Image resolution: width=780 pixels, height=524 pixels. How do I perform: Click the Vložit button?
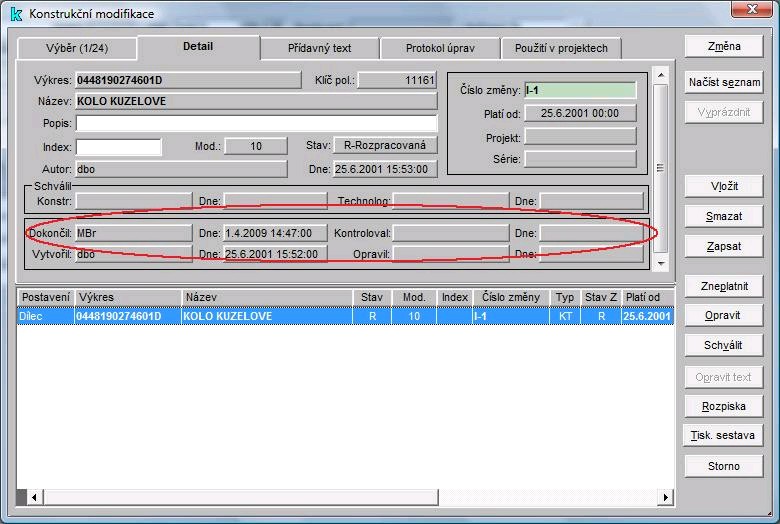pos(724,186)
